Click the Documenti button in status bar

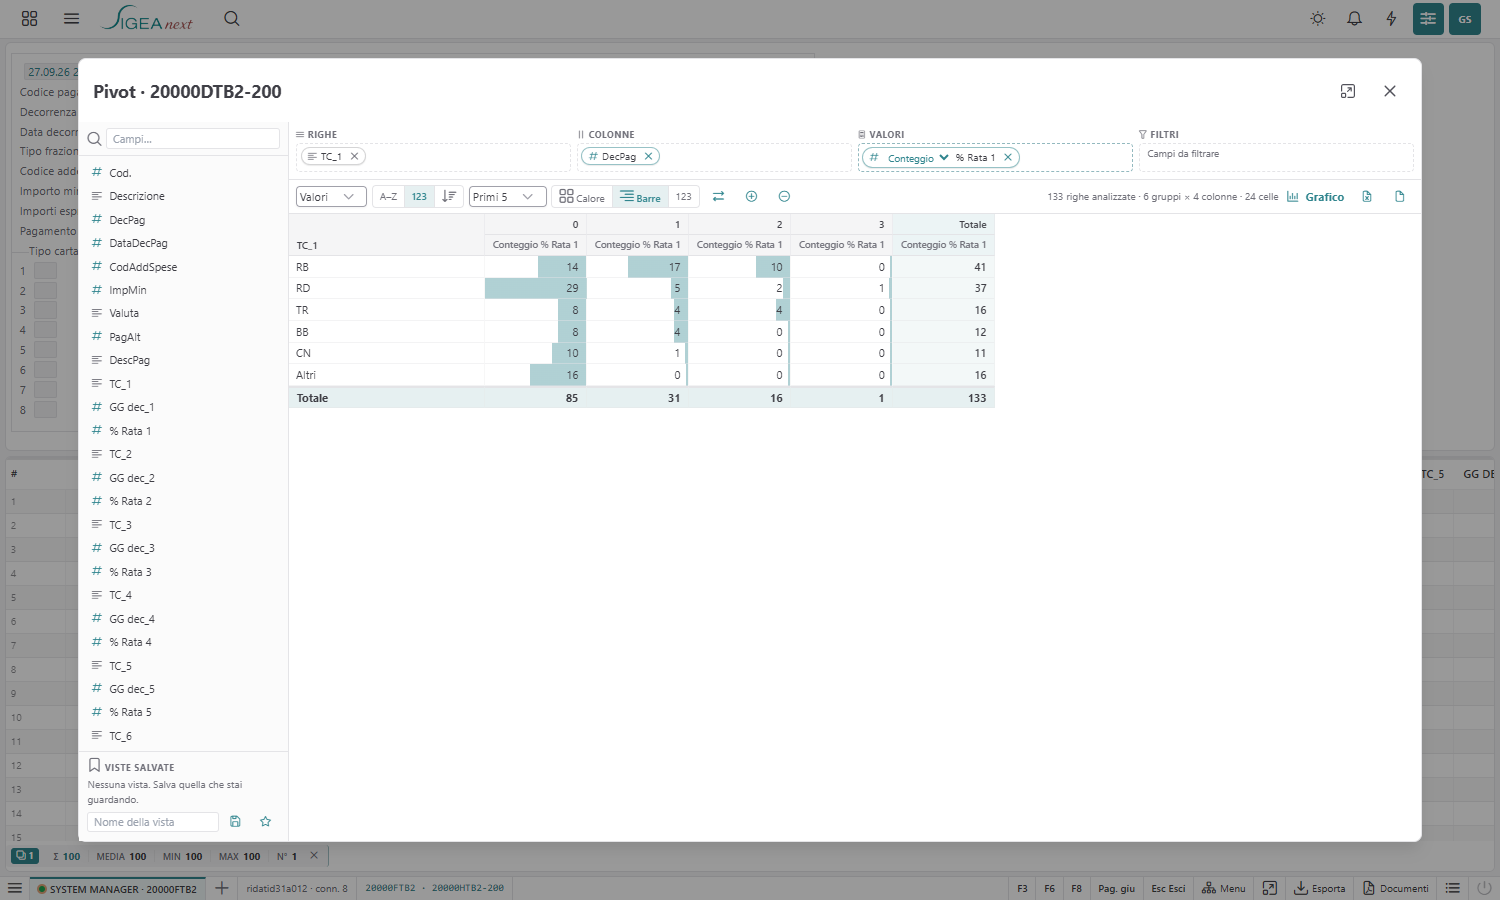1396,888
